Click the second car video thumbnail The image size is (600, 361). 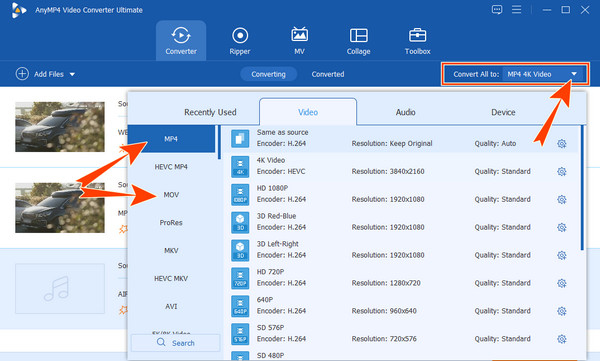(x=60, y=207)
